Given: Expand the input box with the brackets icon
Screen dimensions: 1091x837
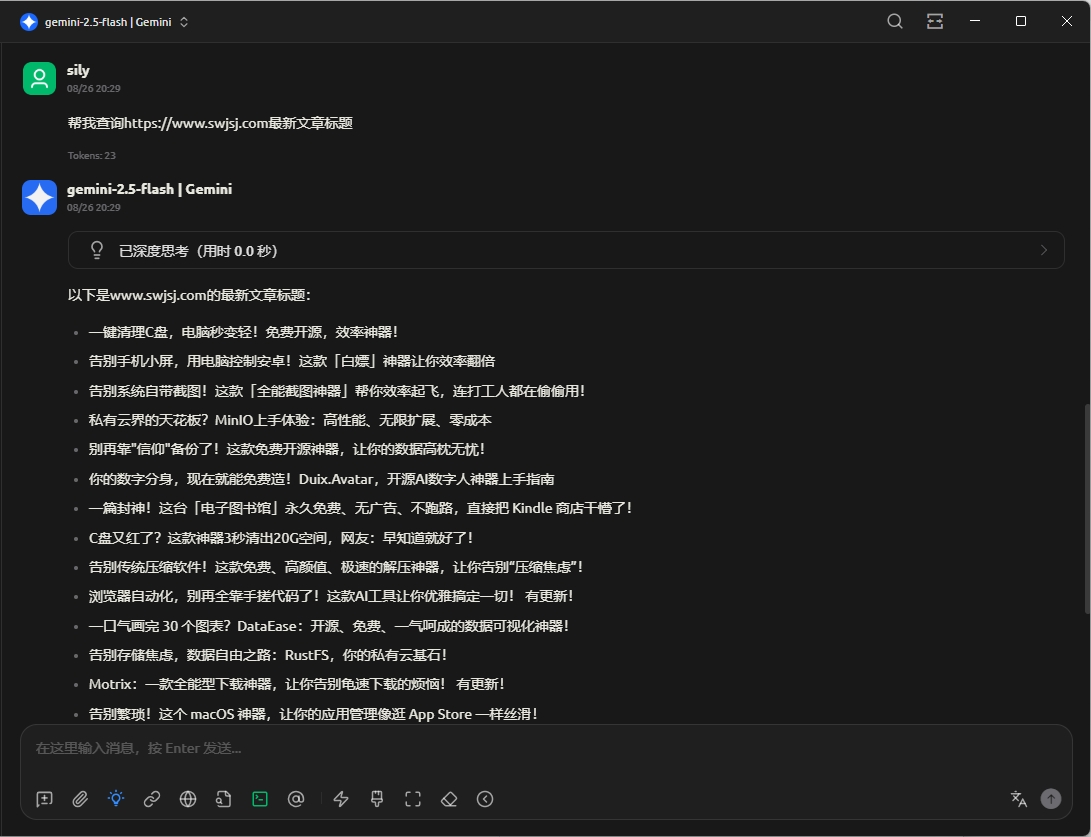Looking at the screenshot, I should [413, 799].
